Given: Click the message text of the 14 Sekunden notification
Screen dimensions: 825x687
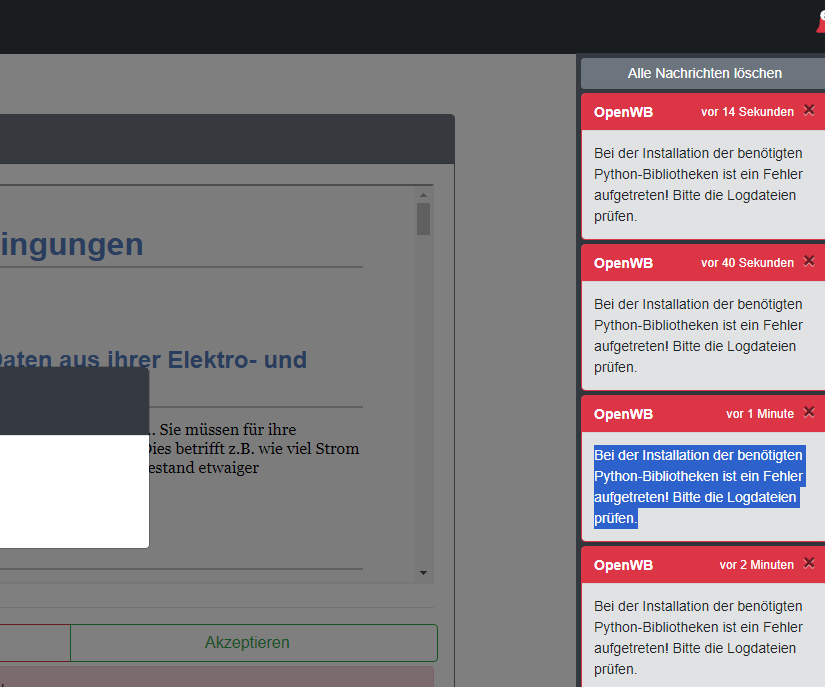Looking at the screenshot, I should click(698, 185).
